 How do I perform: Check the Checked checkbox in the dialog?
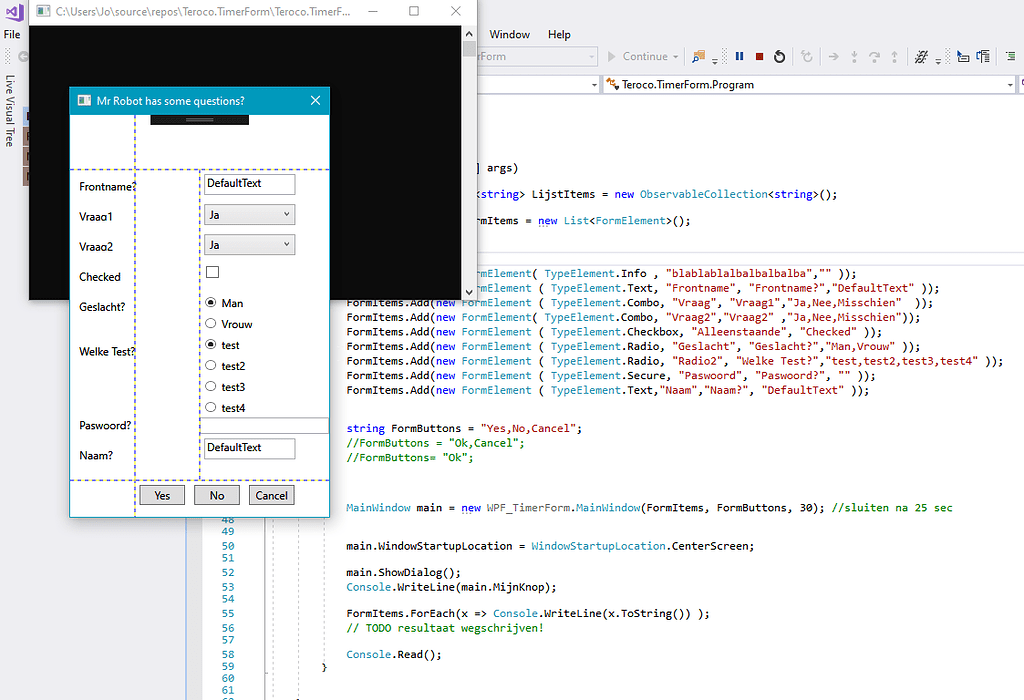pyautogui.click(x=212, y=271)
